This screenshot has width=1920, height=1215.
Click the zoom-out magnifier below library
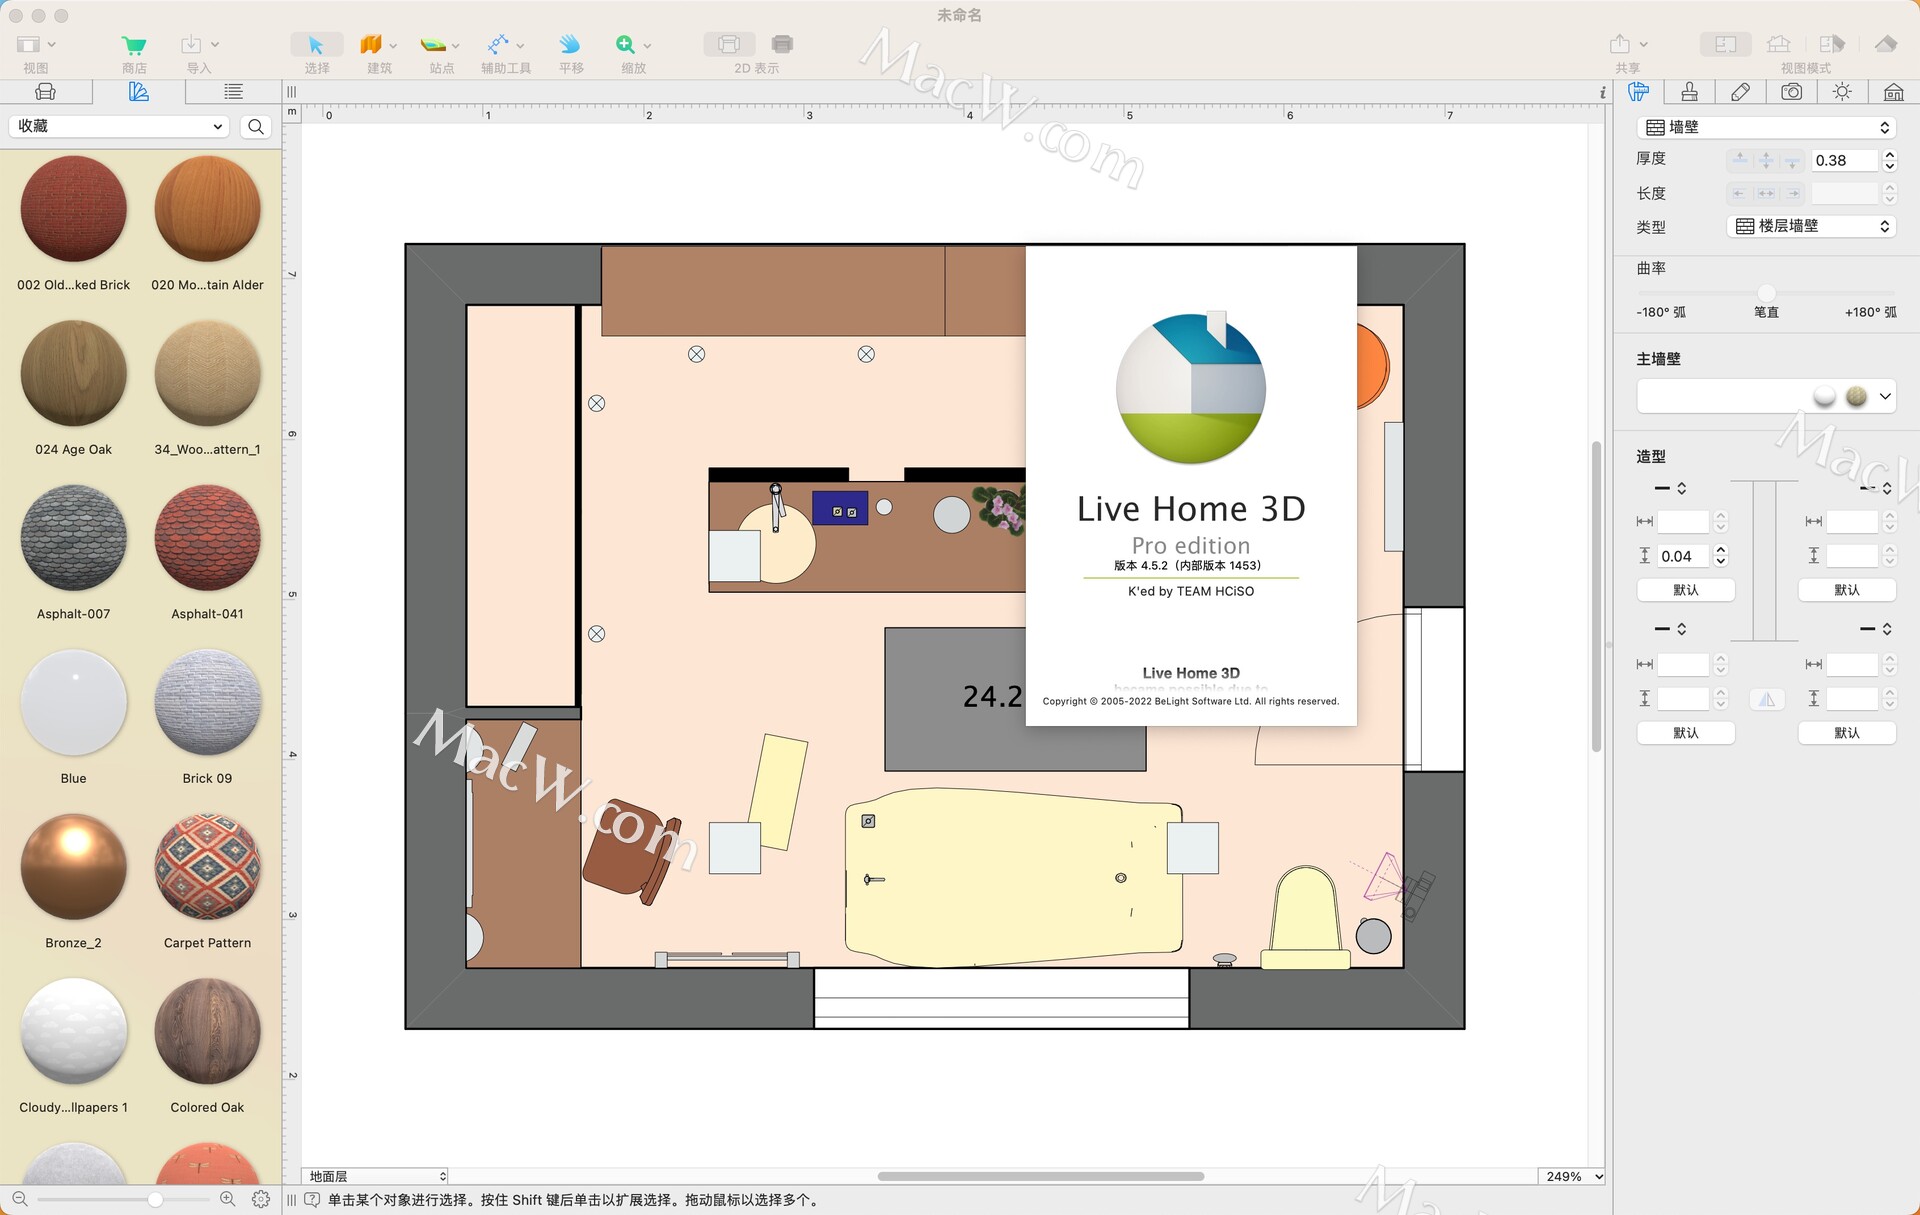point(19,1199)
